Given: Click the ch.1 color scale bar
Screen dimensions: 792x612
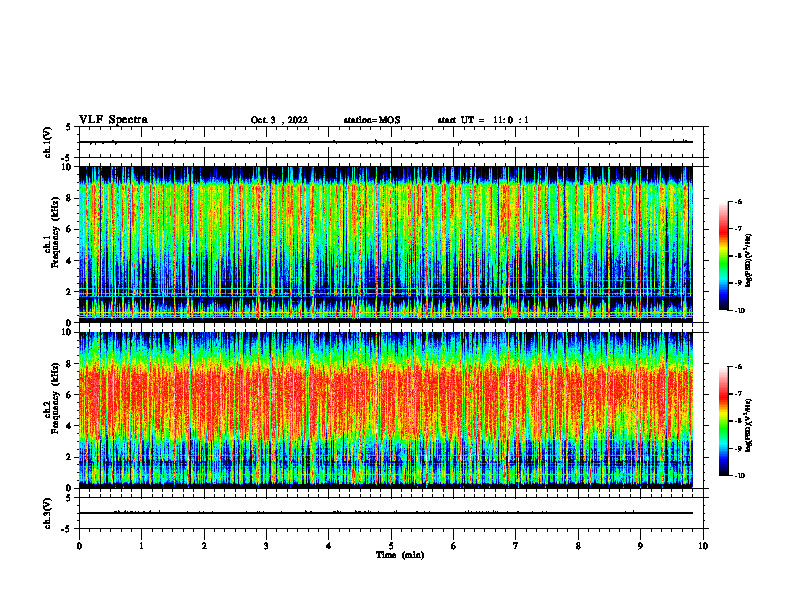Looking at the screenshot, I should (x=724, y=256).
